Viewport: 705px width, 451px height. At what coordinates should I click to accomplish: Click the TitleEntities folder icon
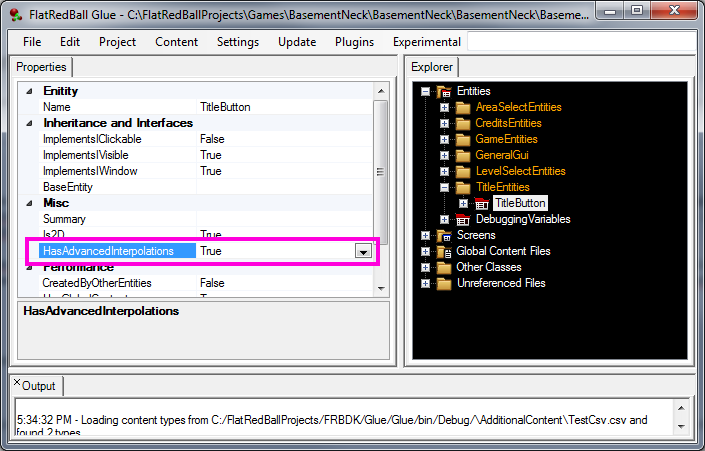(463, 188)
